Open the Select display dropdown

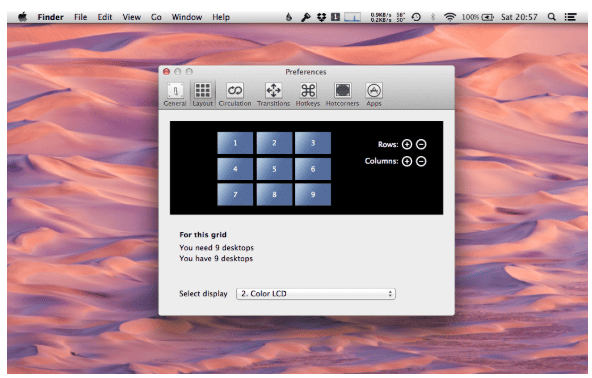tap(316, 294)
